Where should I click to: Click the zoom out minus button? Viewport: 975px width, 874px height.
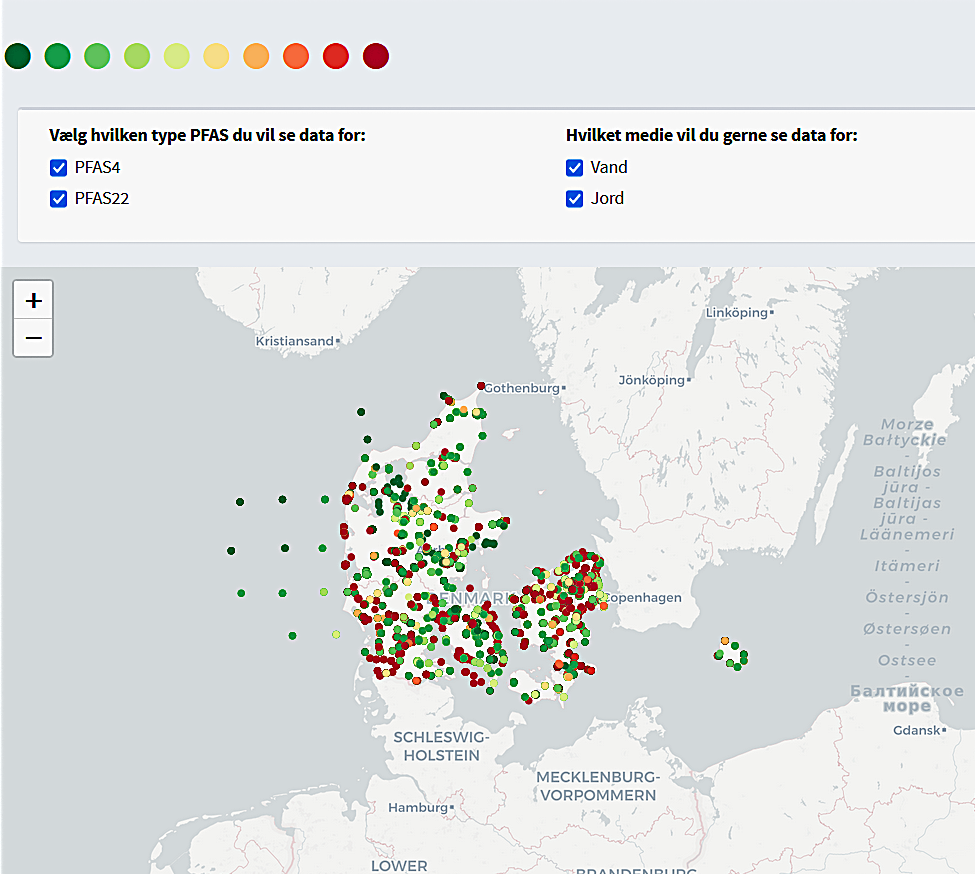tap(33, 338)
